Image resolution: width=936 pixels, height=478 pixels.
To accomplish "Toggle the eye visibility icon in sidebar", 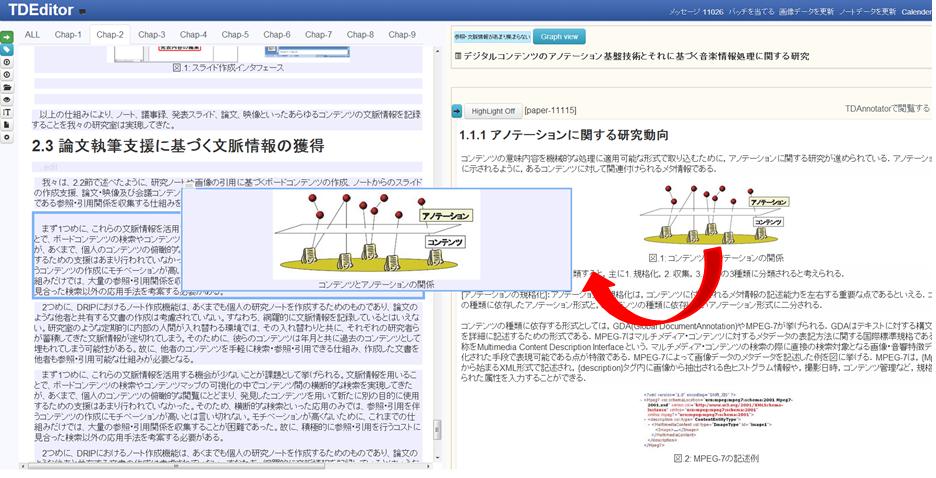I will [6, 100].
